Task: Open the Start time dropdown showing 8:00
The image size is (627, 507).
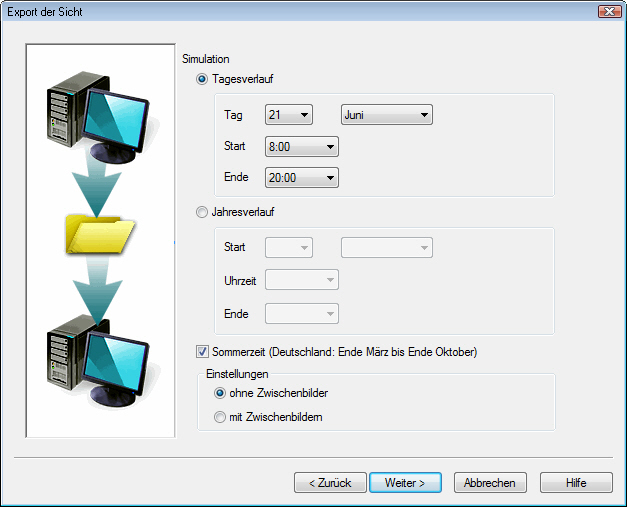Action: 302,146
